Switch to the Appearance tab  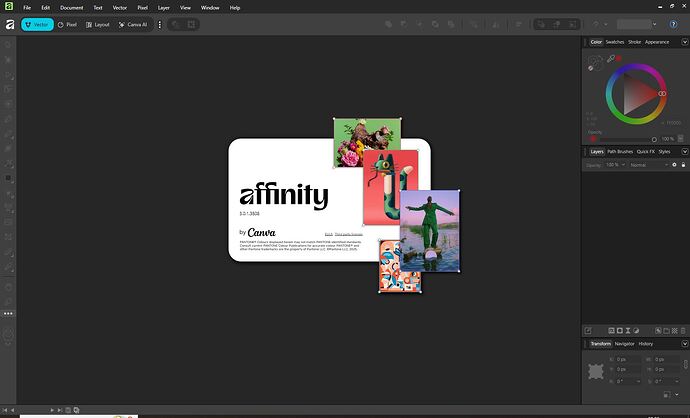[657, 42]
